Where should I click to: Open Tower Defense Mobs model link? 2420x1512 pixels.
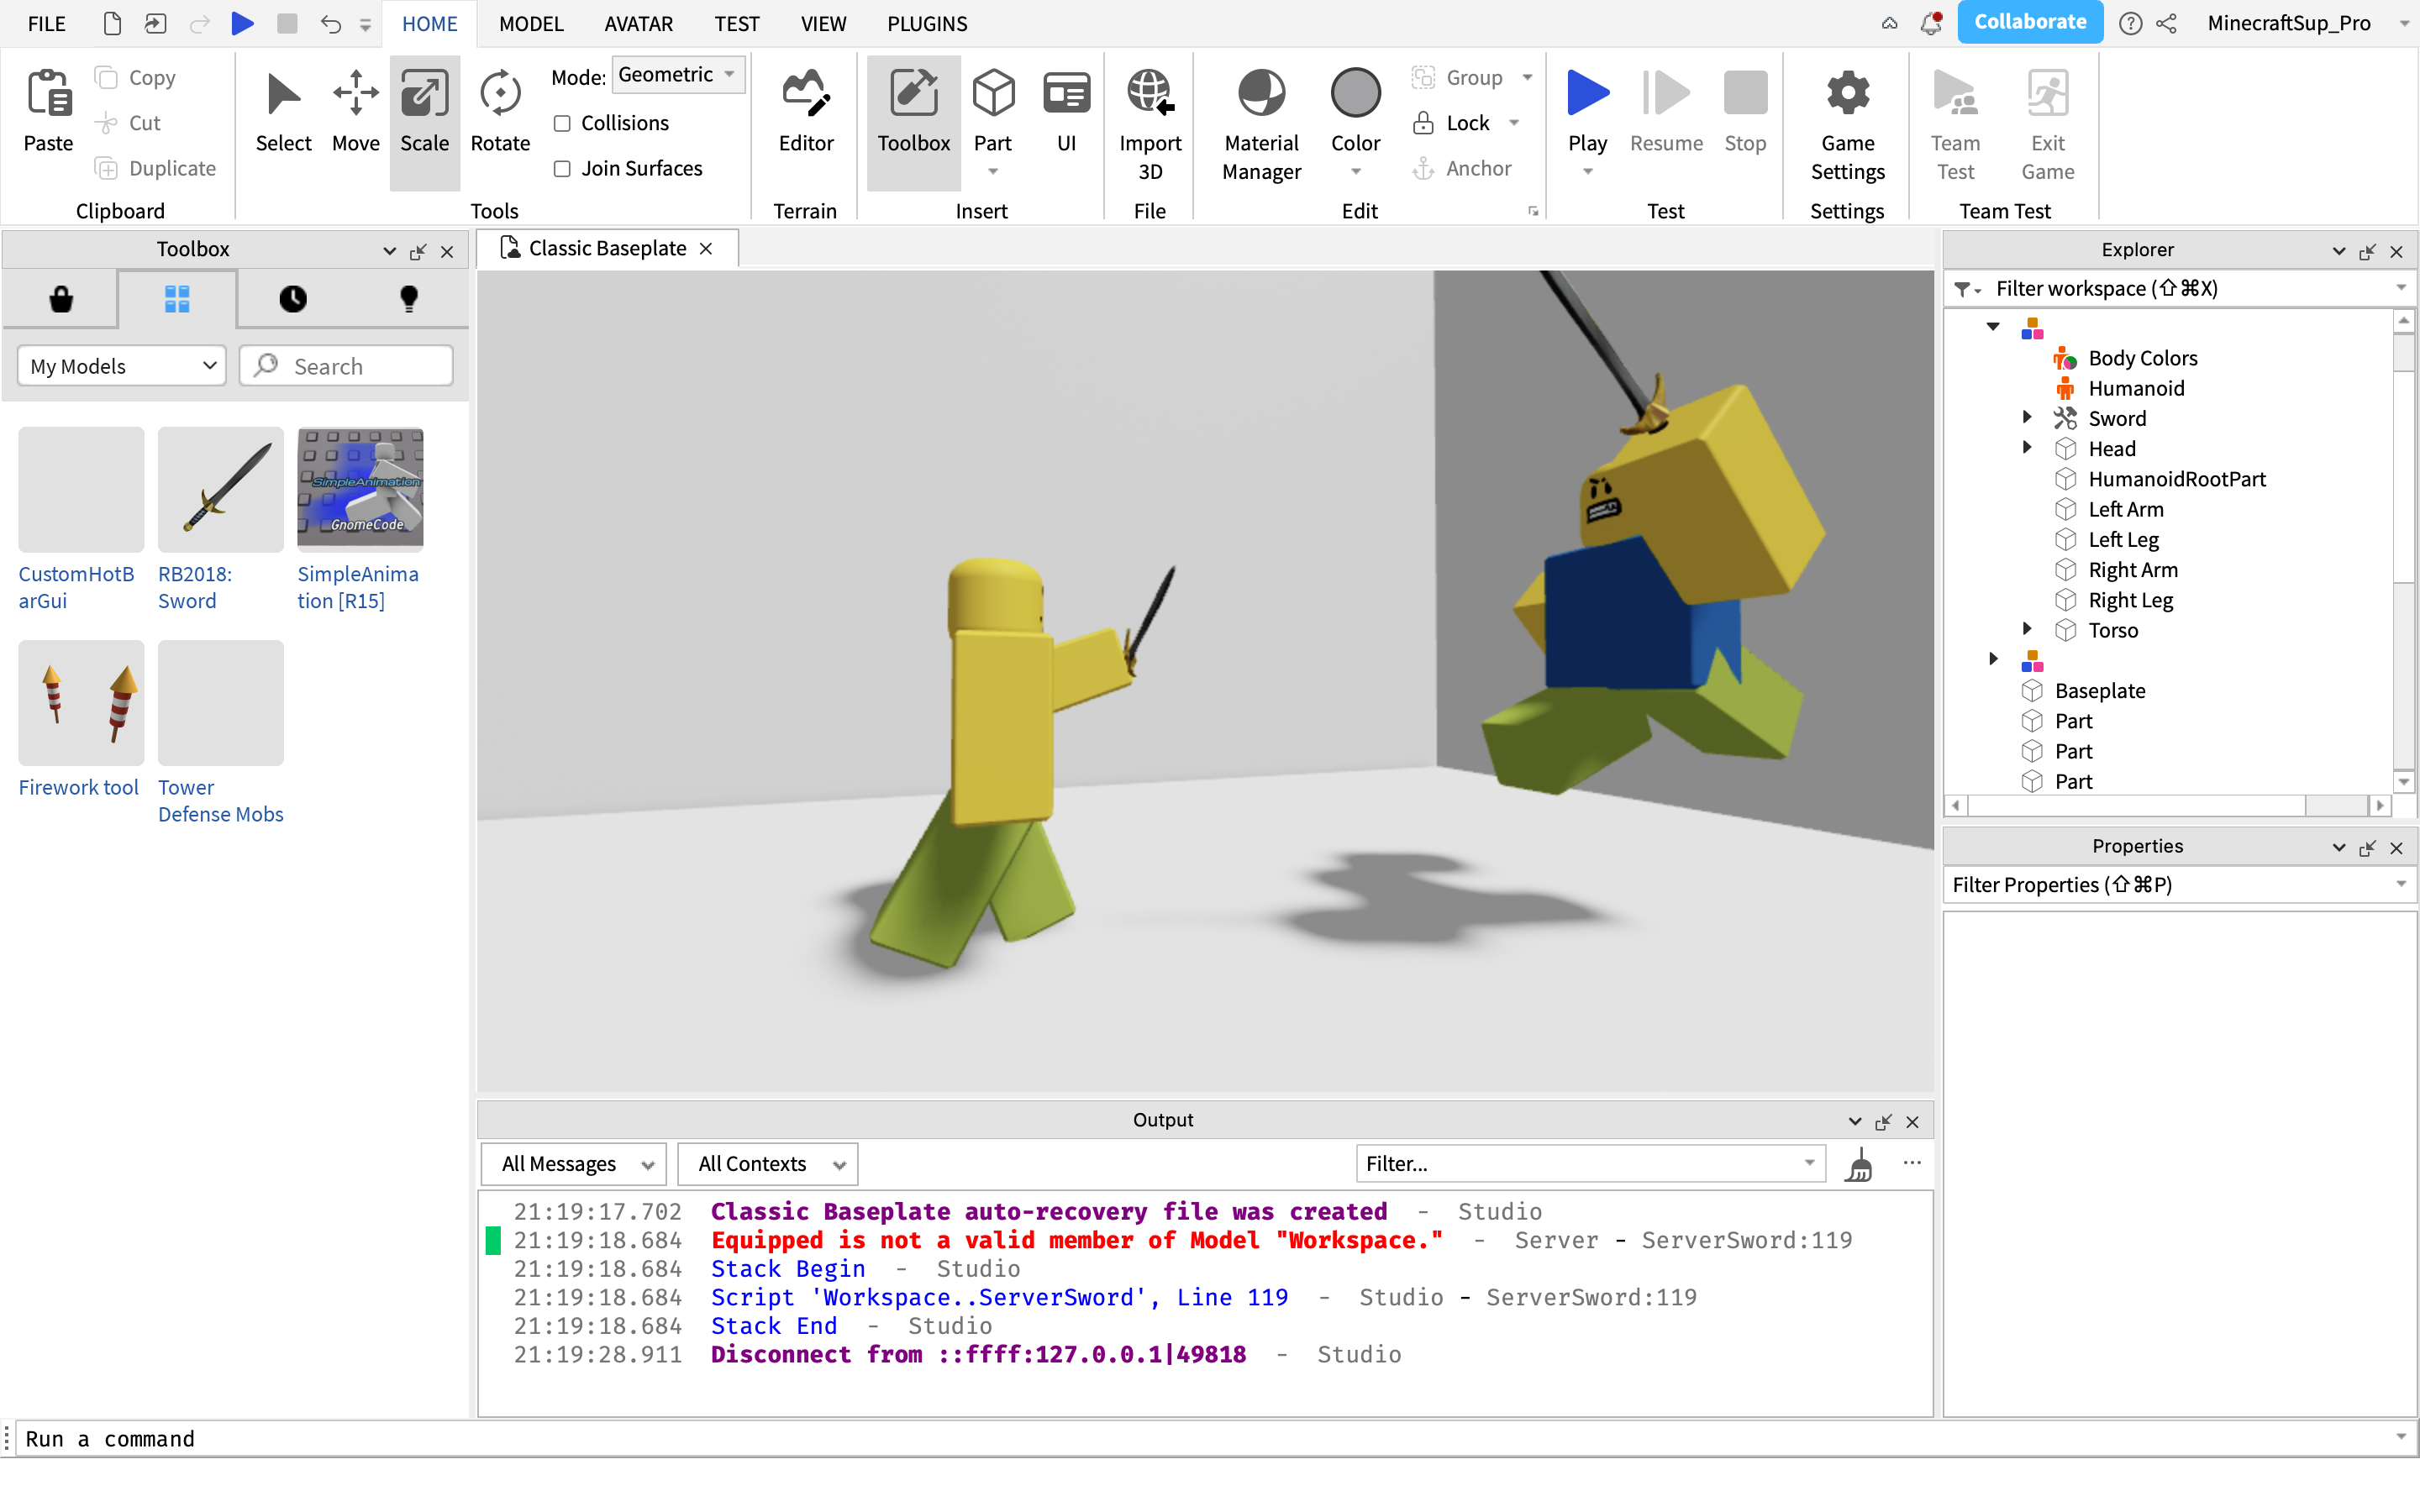[x=220, y=801]
